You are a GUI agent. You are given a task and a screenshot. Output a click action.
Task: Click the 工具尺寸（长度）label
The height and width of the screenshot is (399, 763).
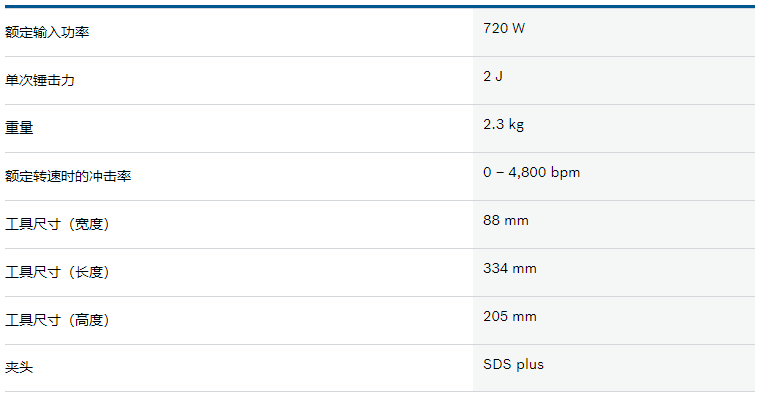click(57, 272)
